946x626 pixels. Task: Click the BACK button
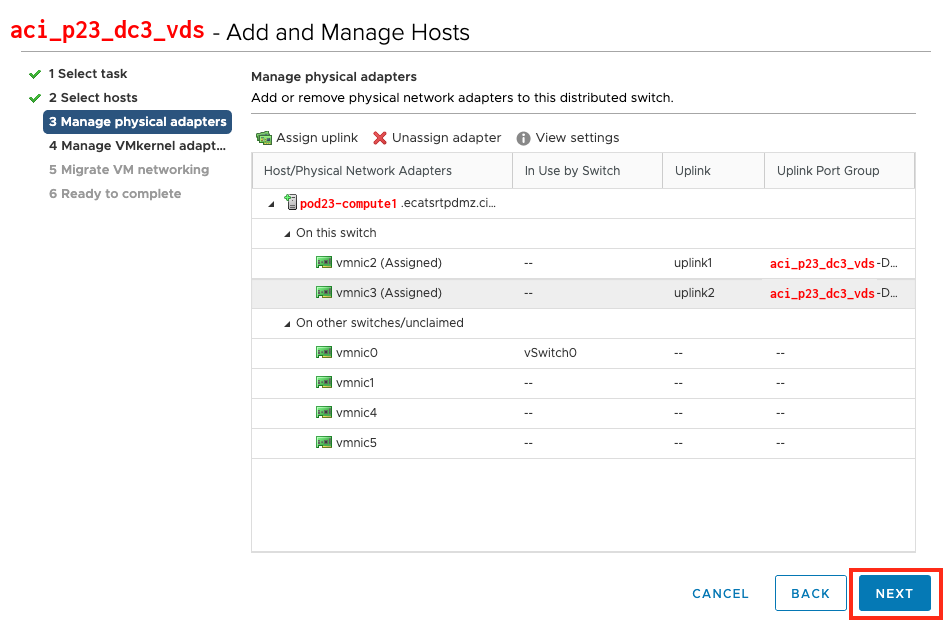pyautogui.click(x=810, y=593)
